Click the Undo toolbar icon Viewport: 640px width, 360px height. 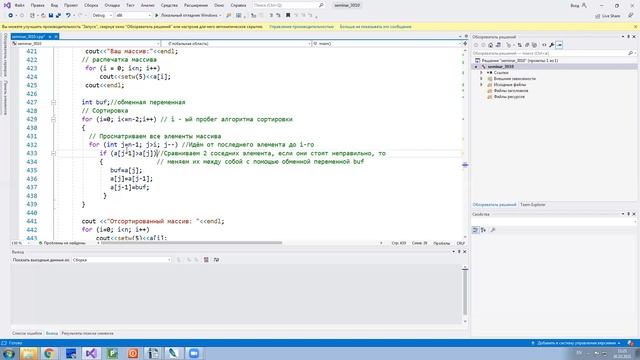(x=68, y=16)
